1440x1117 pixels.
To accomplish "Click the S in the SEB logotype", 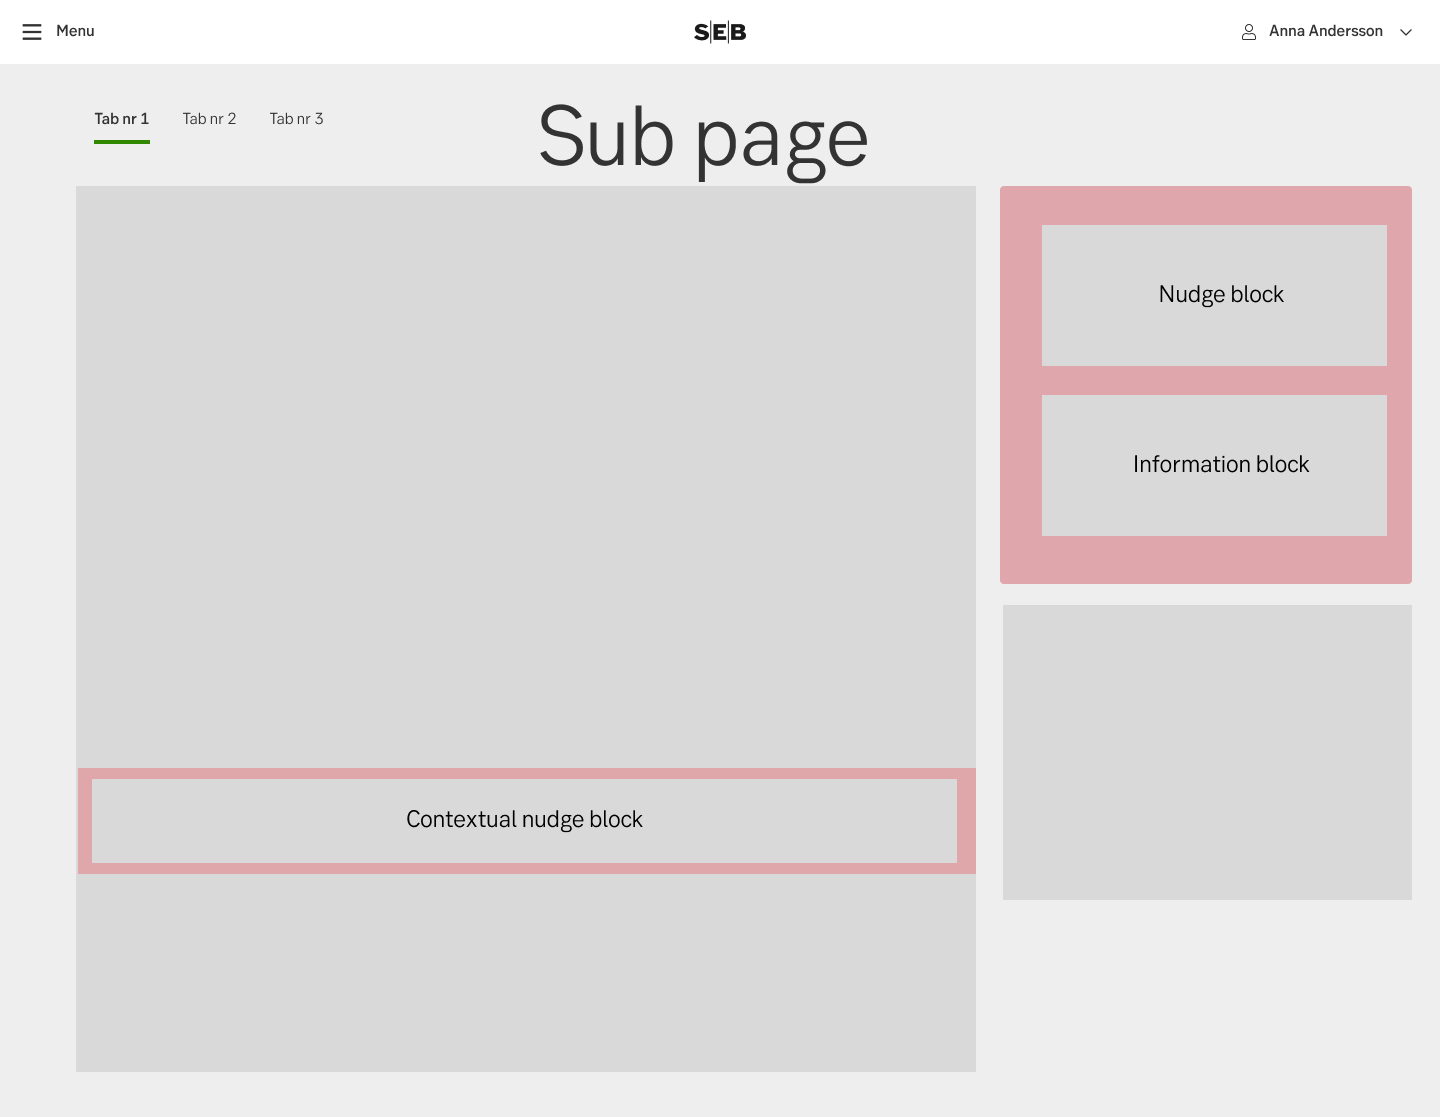I will tap(703, 31).
